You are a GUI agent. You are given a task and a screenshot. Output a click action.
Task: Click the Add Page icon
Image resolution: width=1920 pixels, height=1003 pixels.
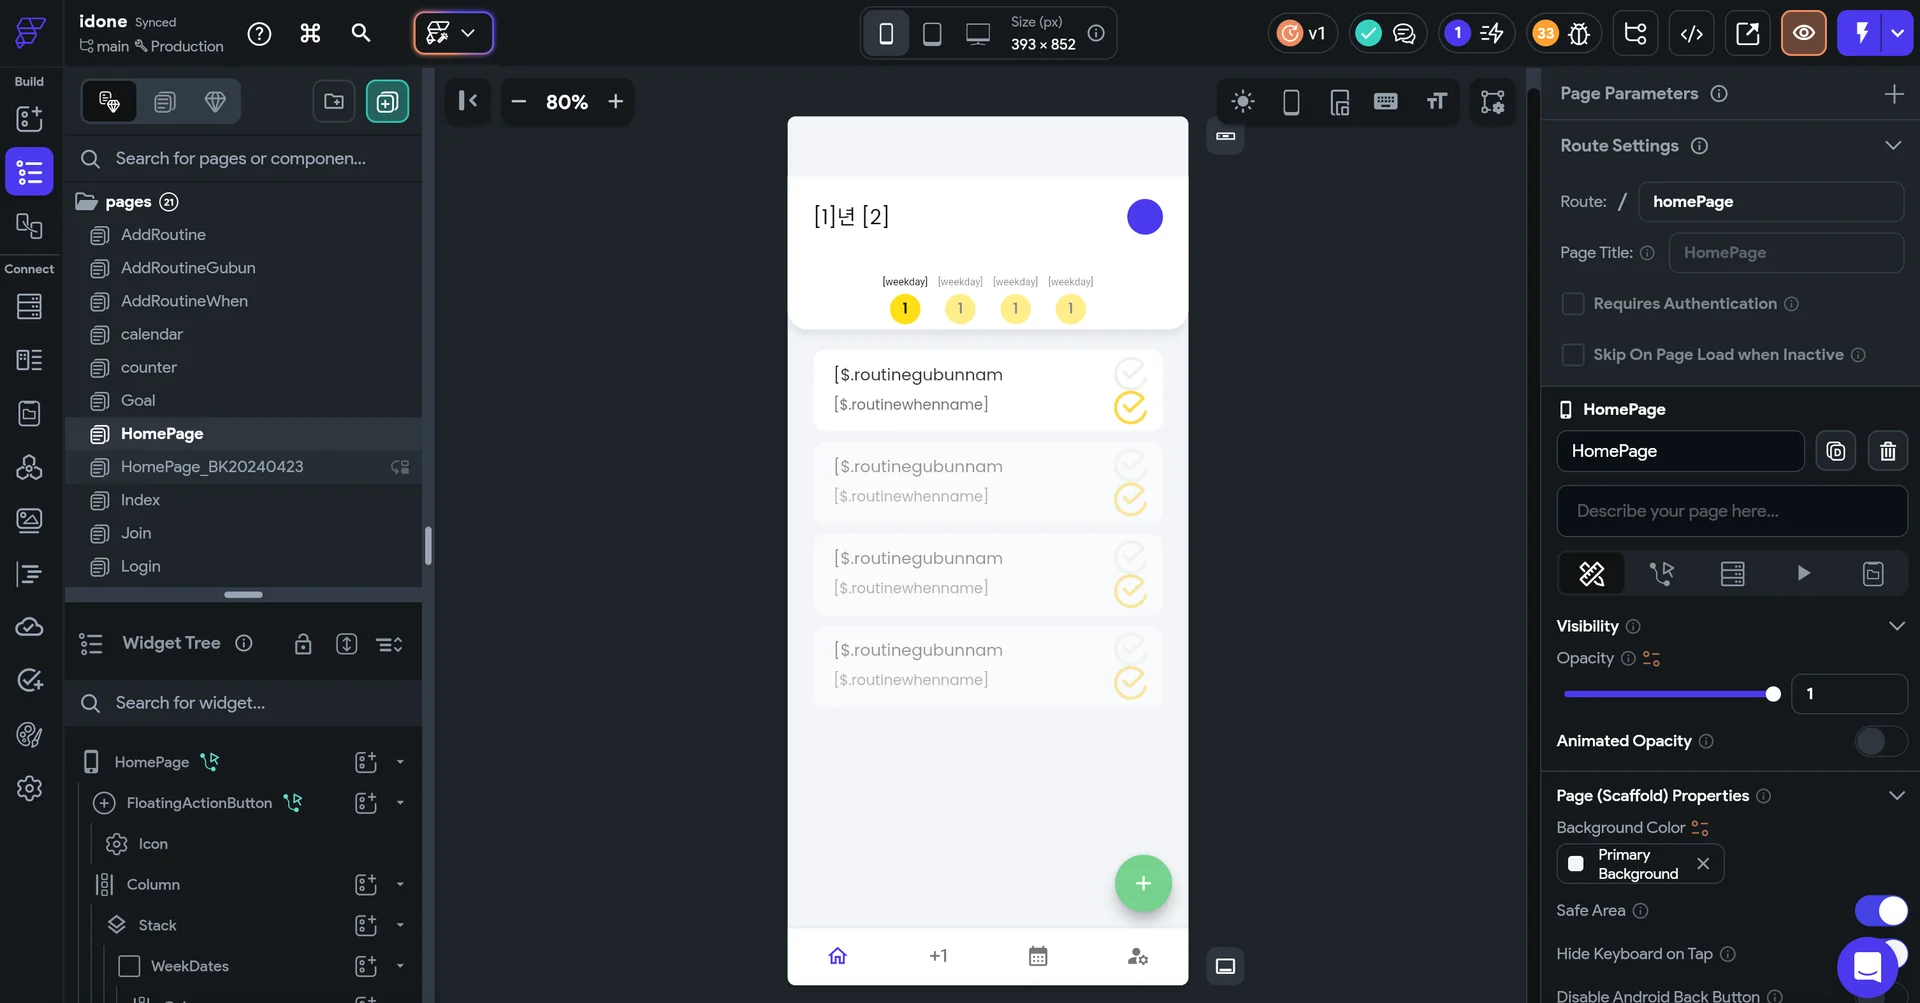point(387,101)
